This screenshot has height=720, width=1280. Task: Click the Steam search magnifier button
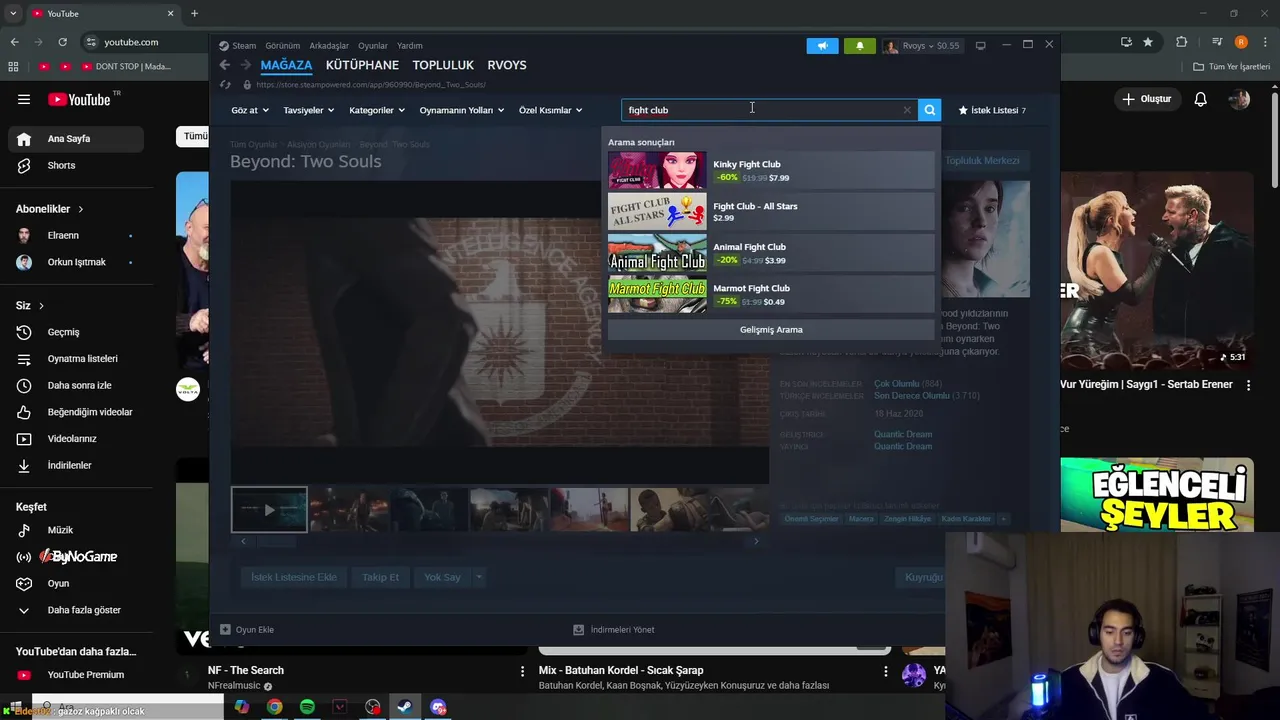[930, 110]
